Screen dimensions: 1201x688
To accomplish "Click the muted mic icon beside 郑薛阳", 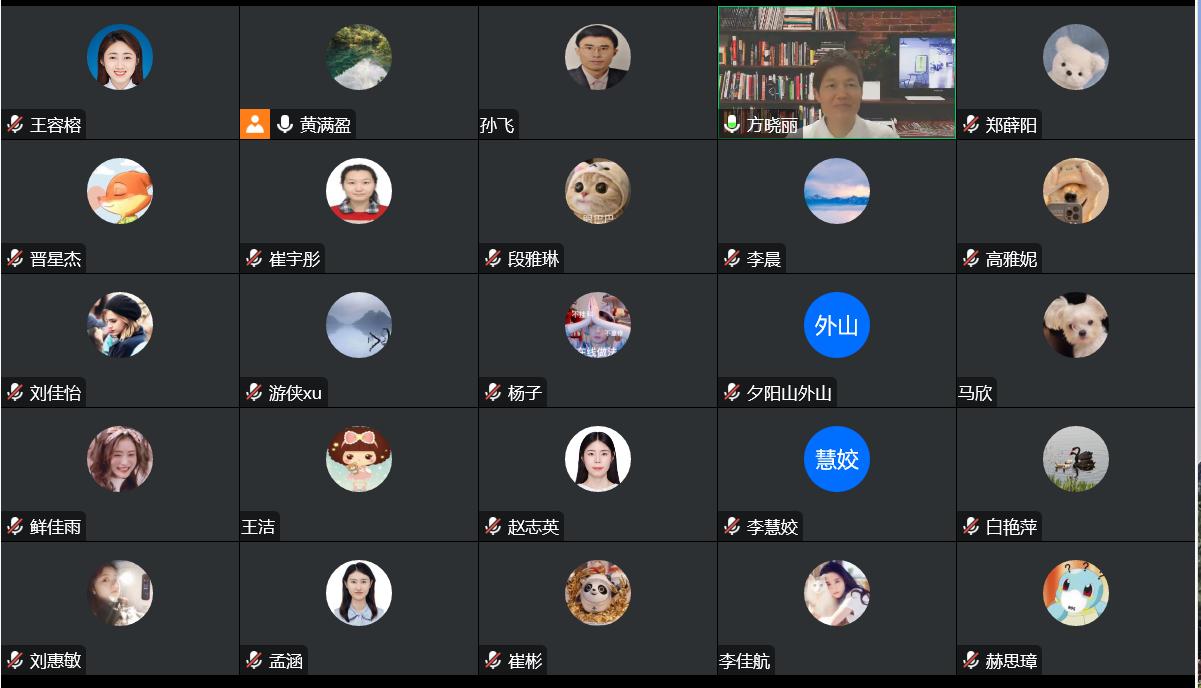I will pyautogui.click(x=971, y=125).
